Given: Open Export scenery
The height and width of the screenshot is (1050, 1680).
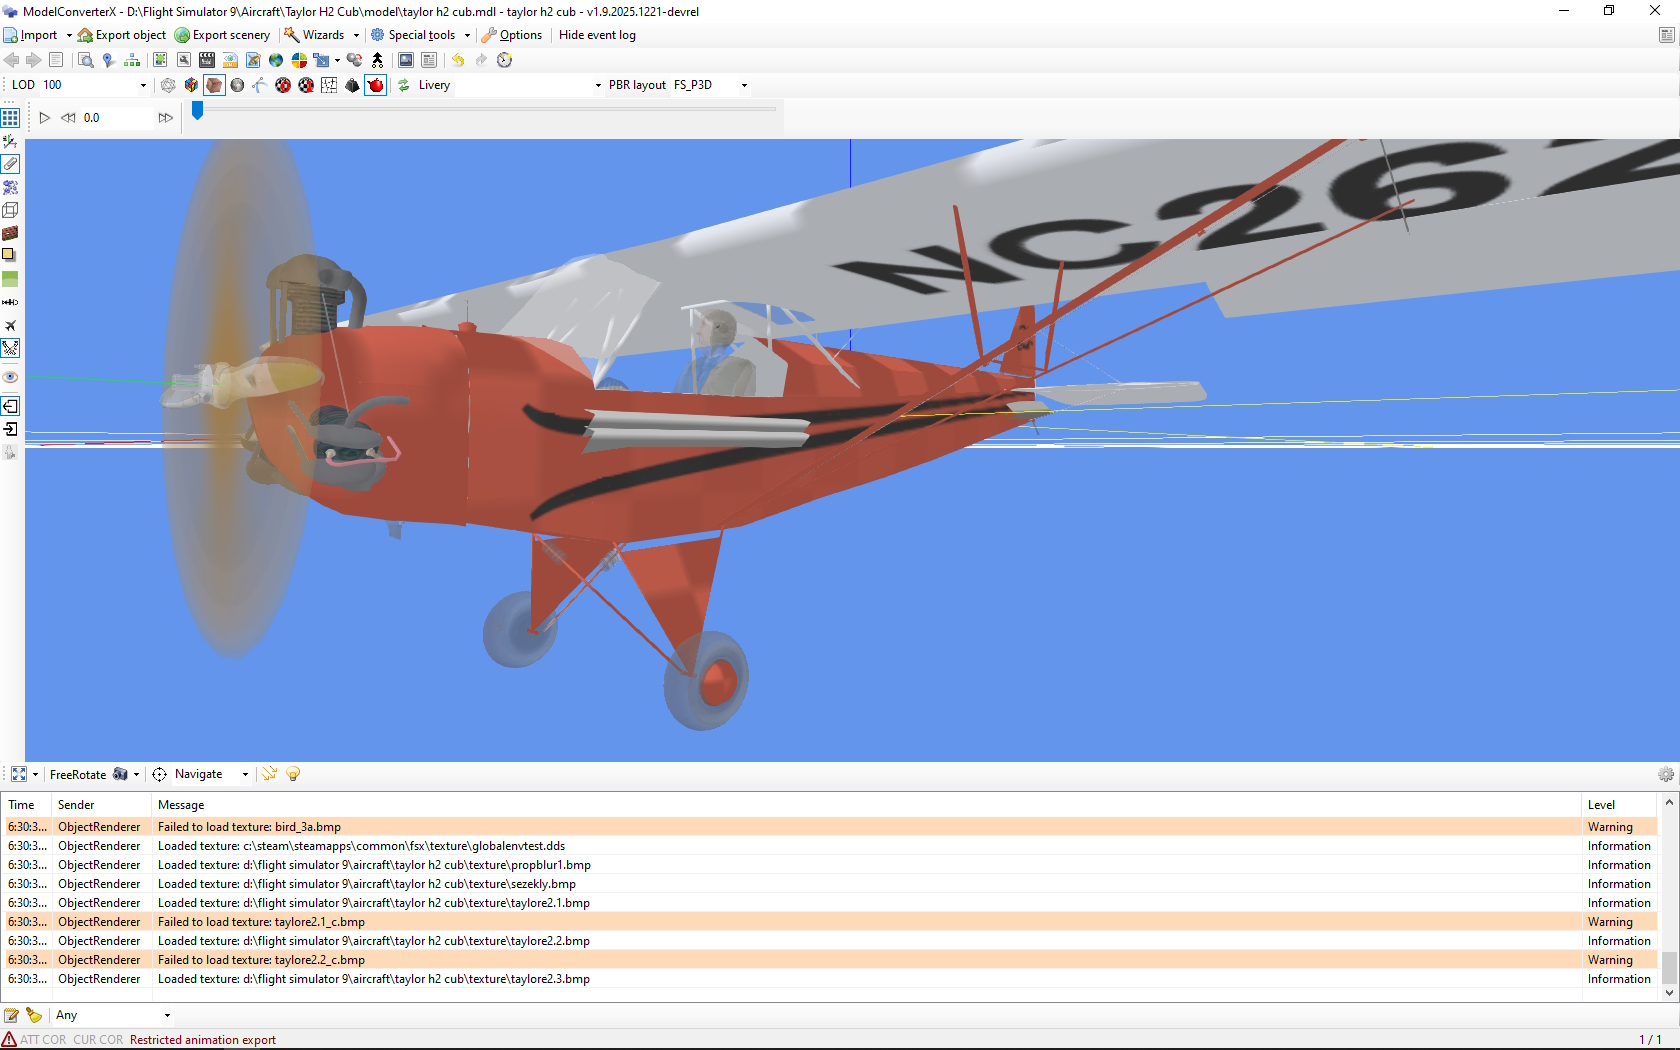Looking at the screenshot, I should coord(222,35).
